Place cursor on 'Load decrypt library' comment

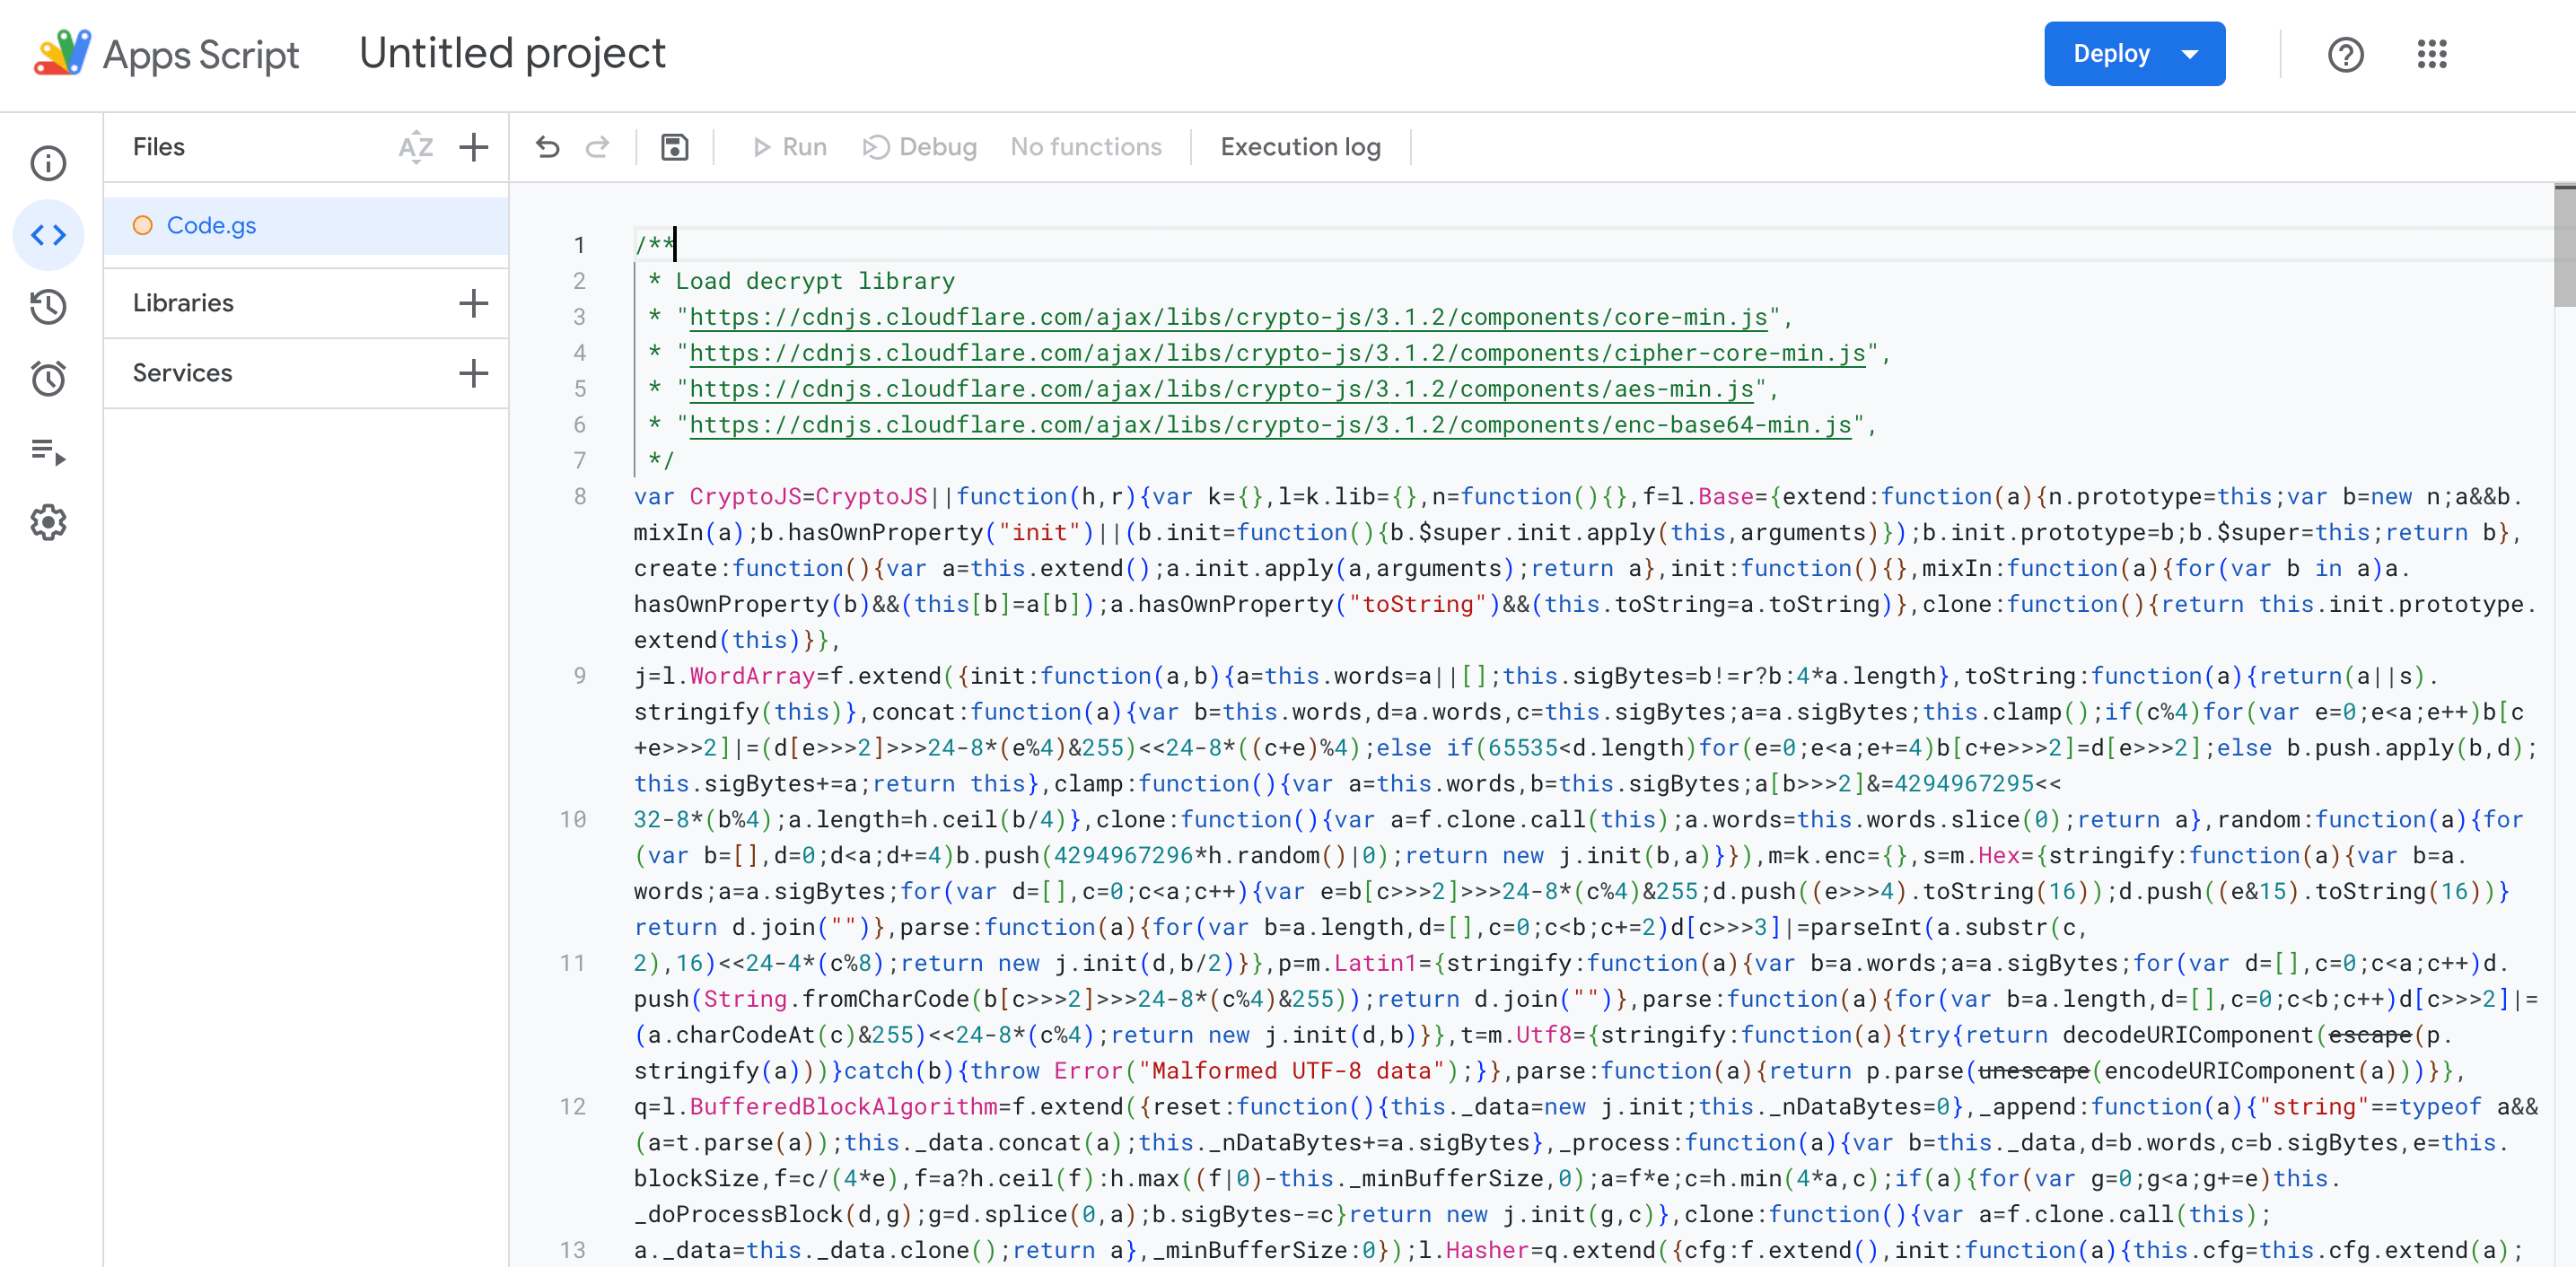click(x=814, y=281)
